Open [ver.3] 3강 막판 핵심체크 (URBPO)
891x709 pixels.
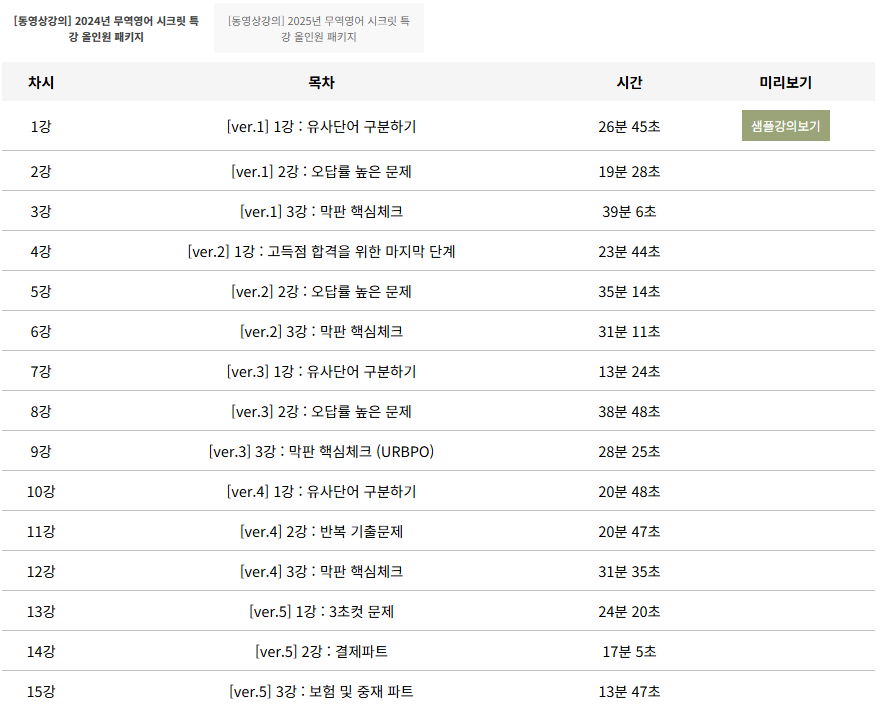(x=321, y=451)
